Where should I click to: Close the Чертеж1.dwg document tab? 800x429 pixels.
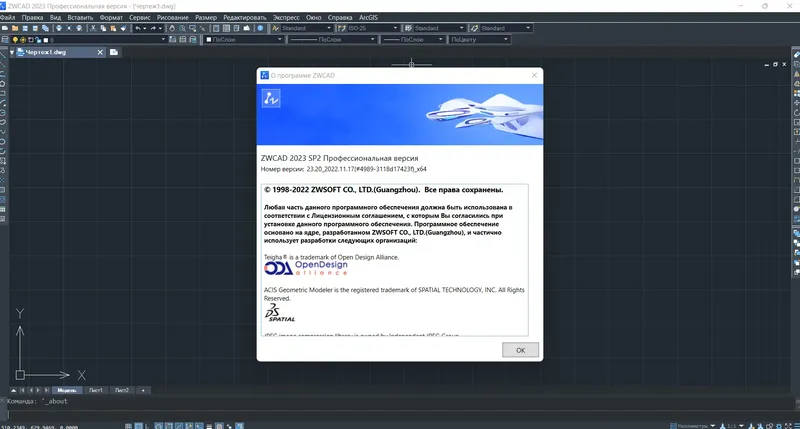point(100,52)
